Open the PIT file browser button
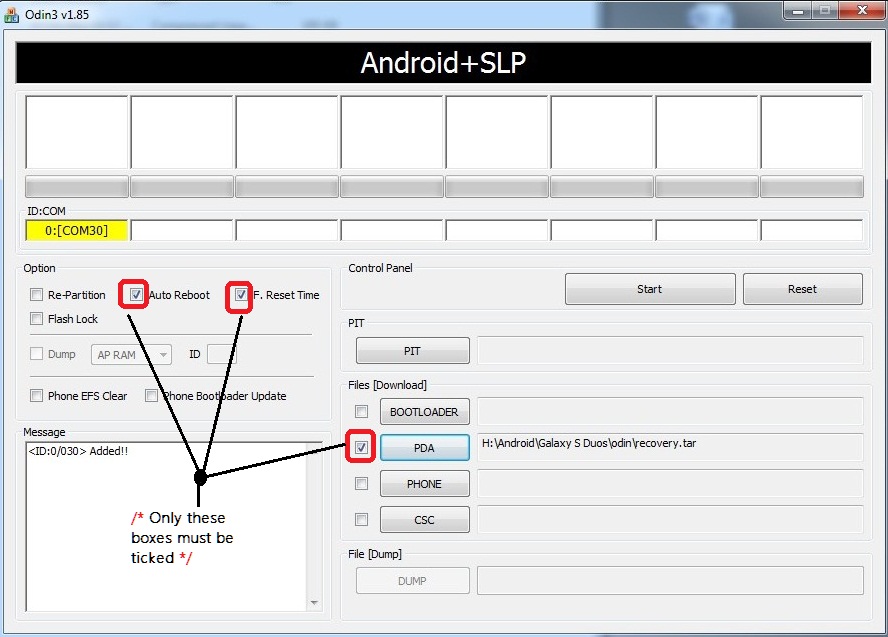The height and width of the screenshot is (637, 888). point(412,351)
